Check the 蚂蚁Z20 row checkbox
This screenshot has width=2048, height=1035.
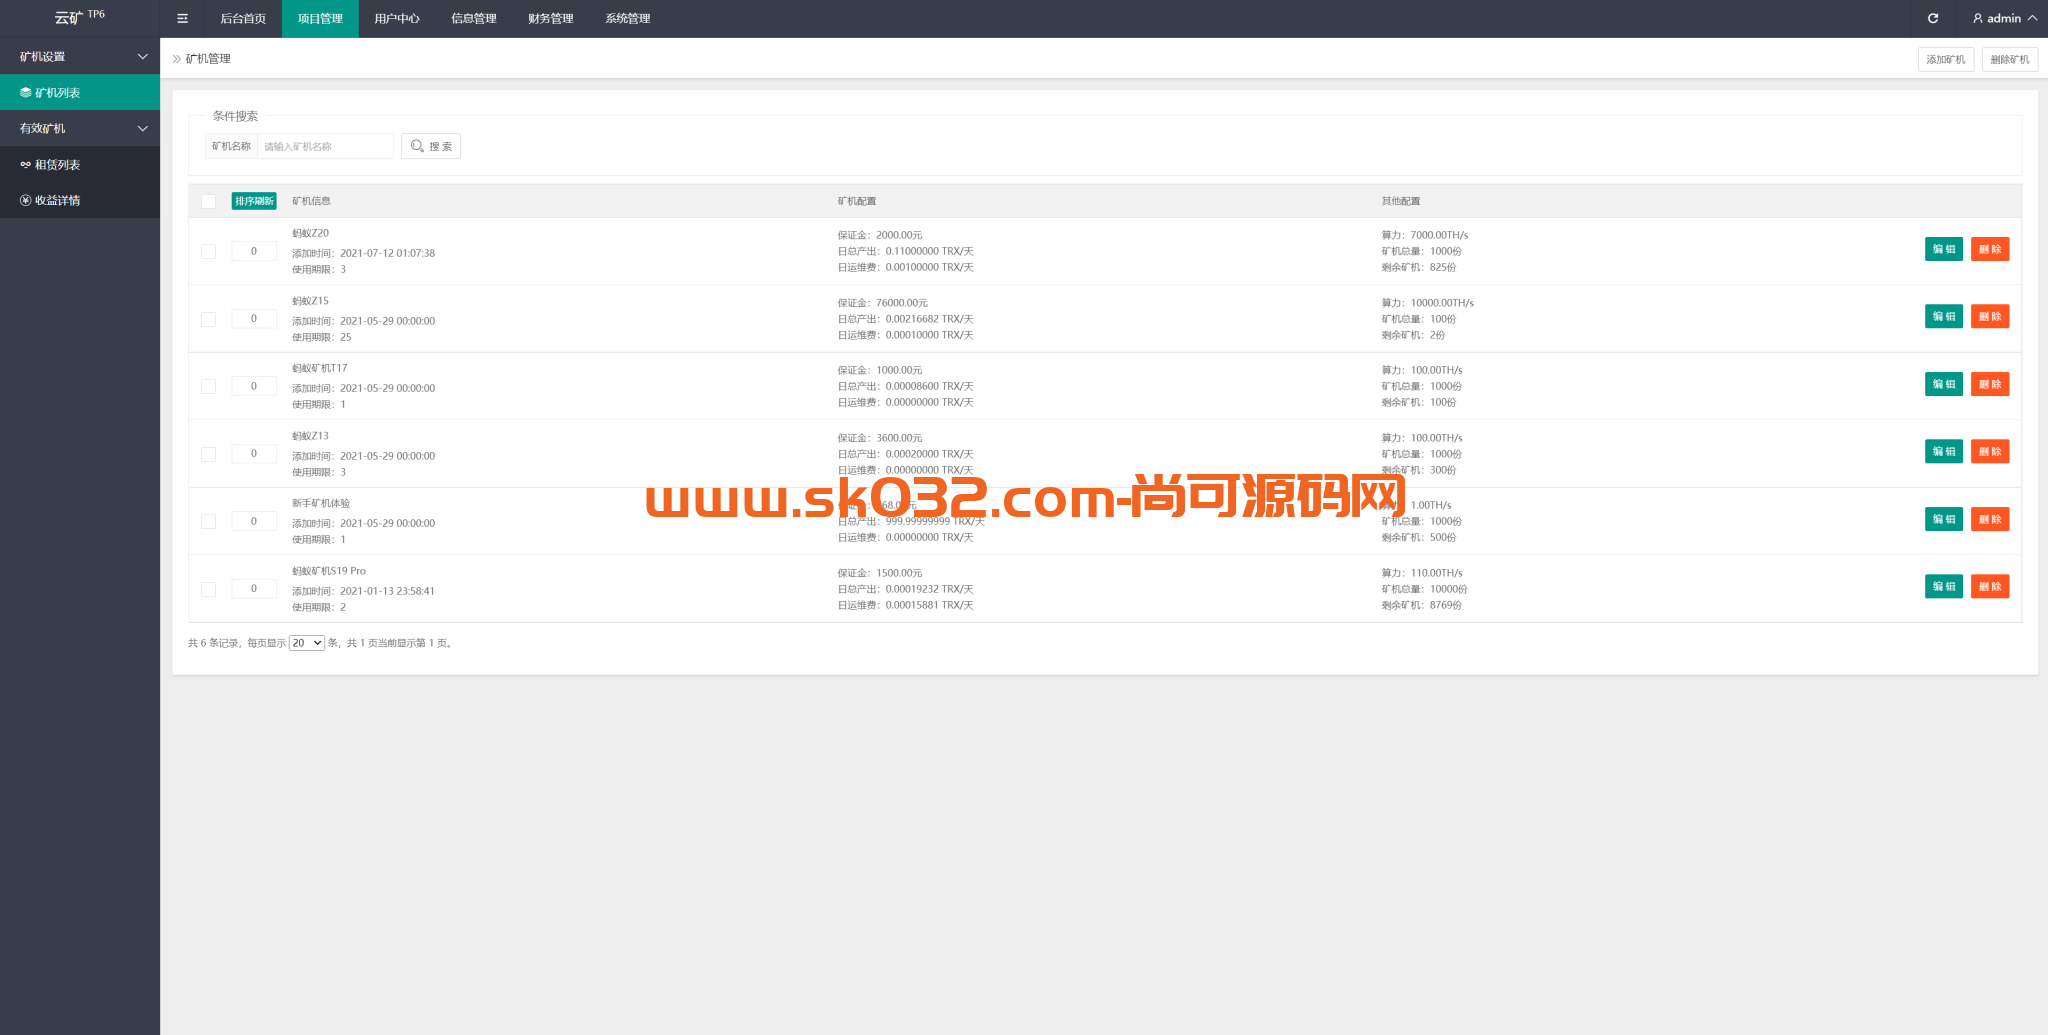click(208, 251)
